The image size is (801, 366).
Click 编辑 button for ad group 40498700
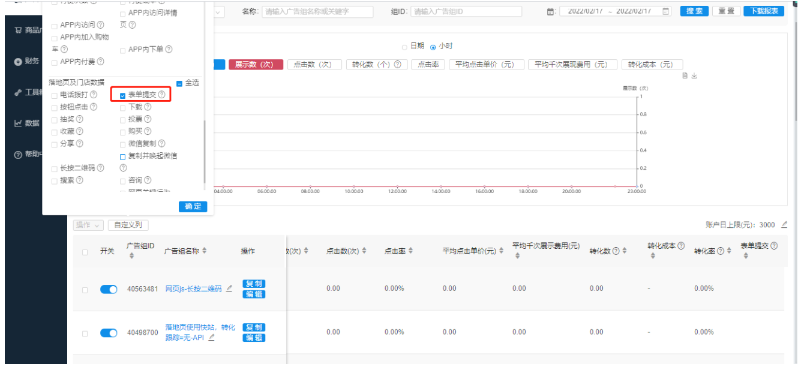click(254, 338)
